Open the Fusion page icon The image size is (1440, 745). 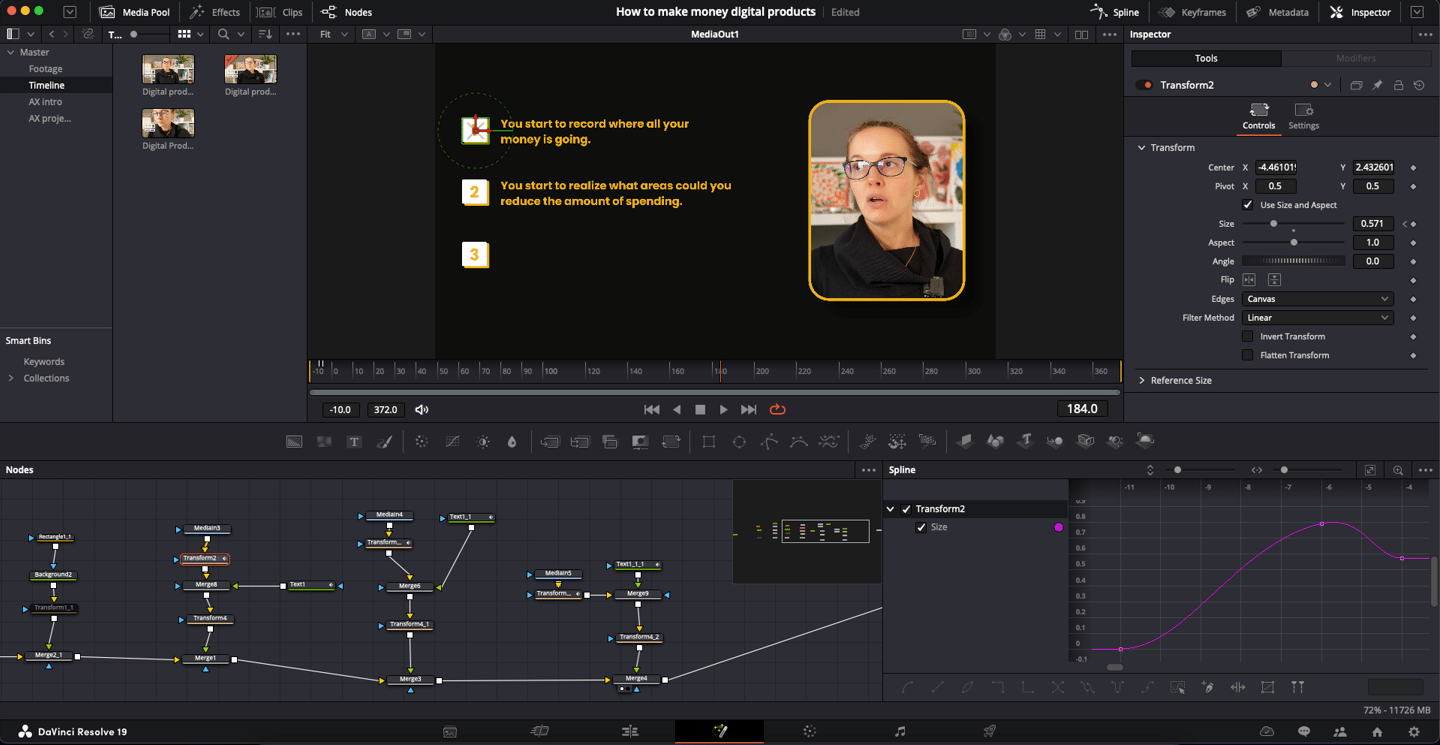point(719,731)
